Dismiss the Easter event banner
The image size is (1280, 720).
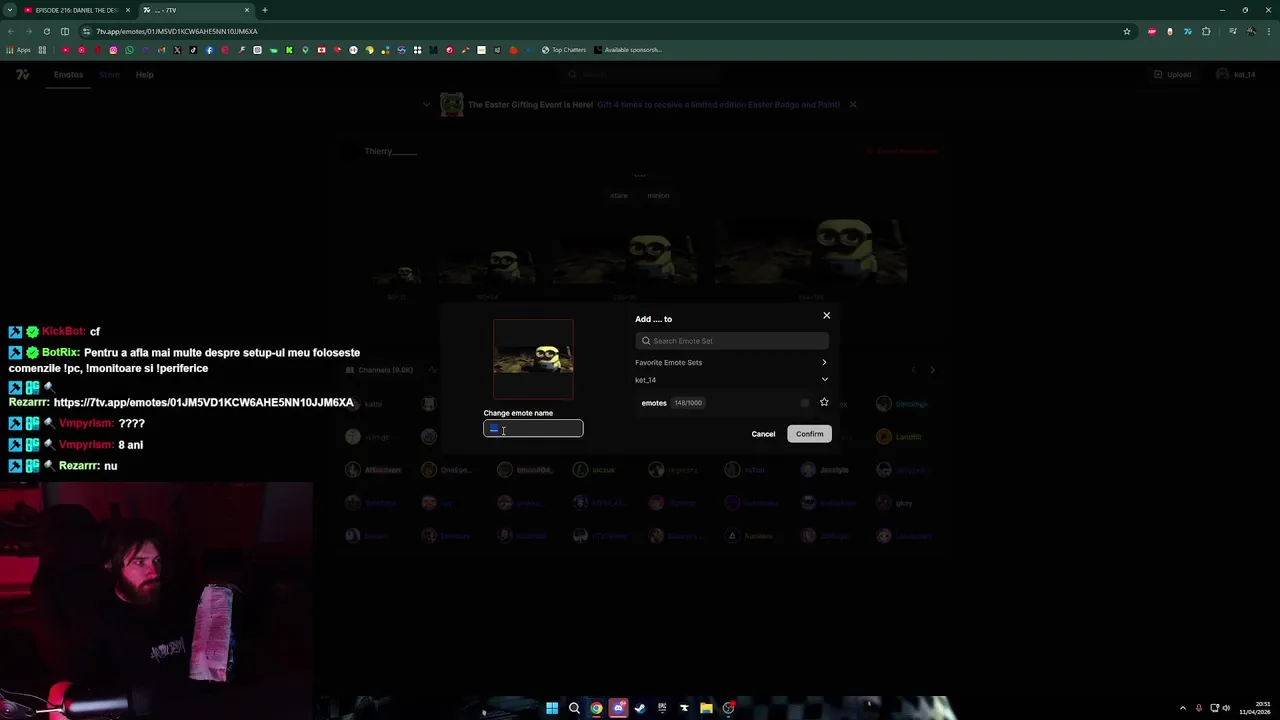point(852,104)
